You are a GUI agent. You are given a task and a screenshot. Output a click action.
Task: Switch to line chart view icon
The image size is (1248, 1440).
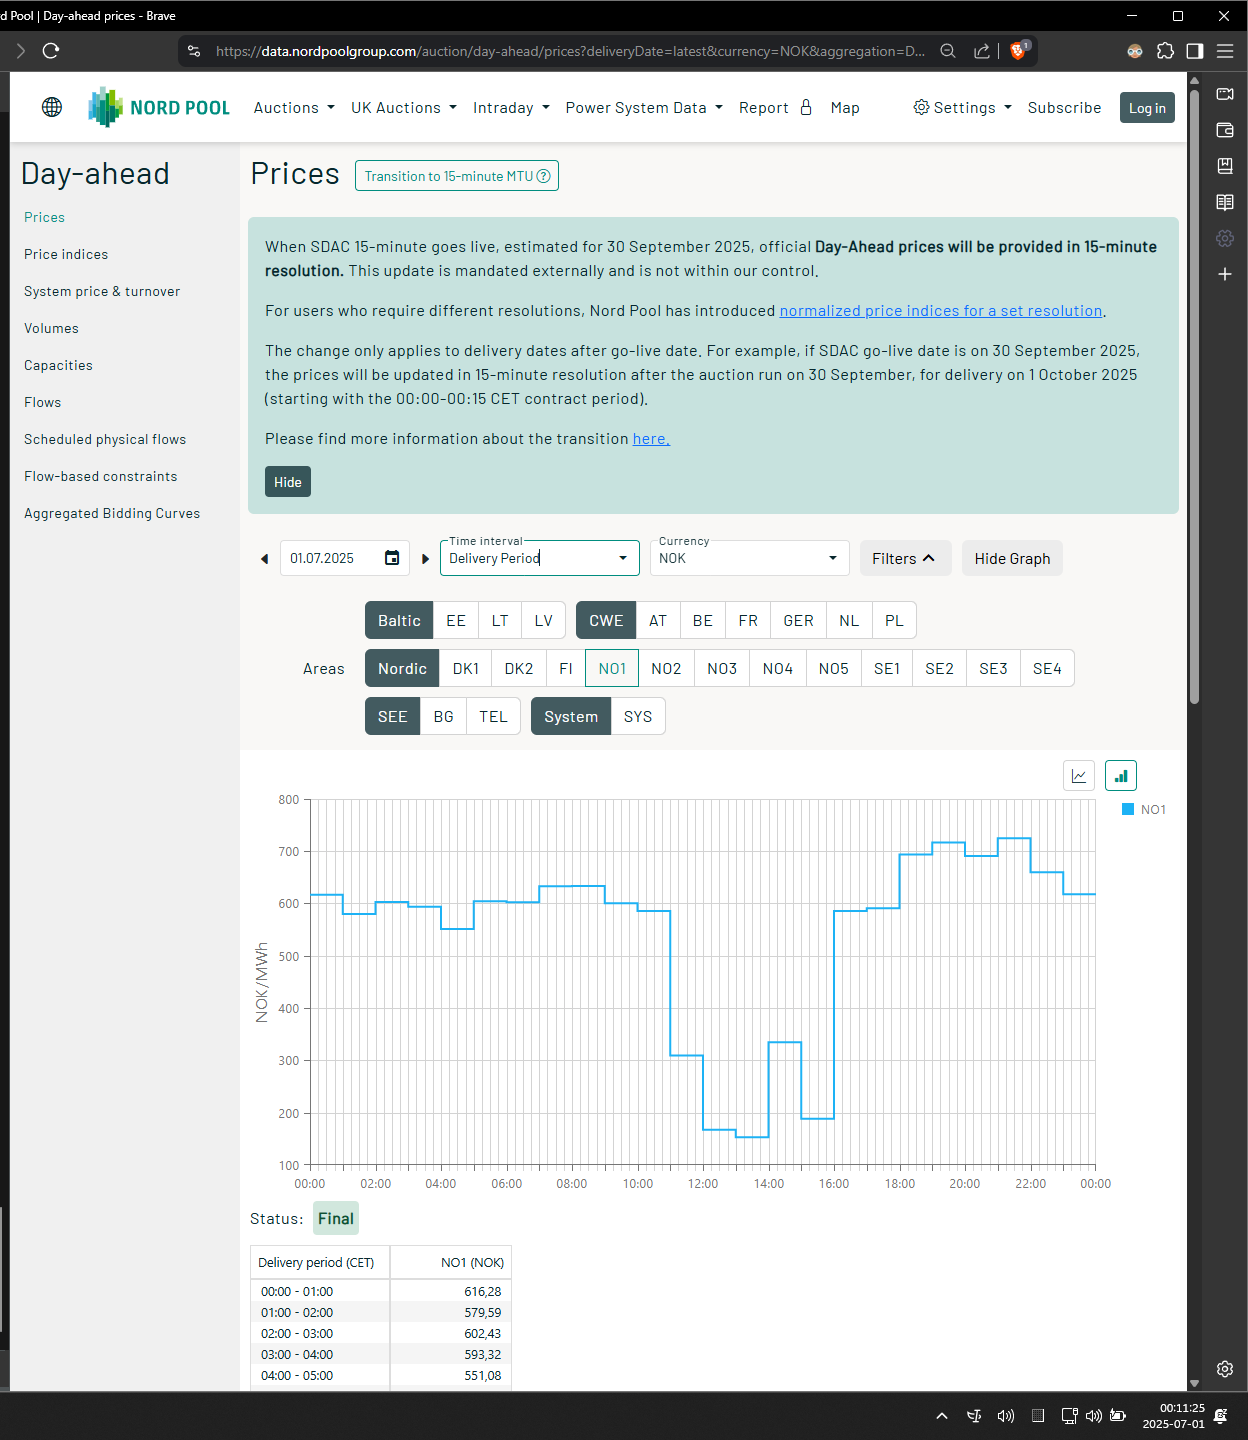[x=1079, y=775]
